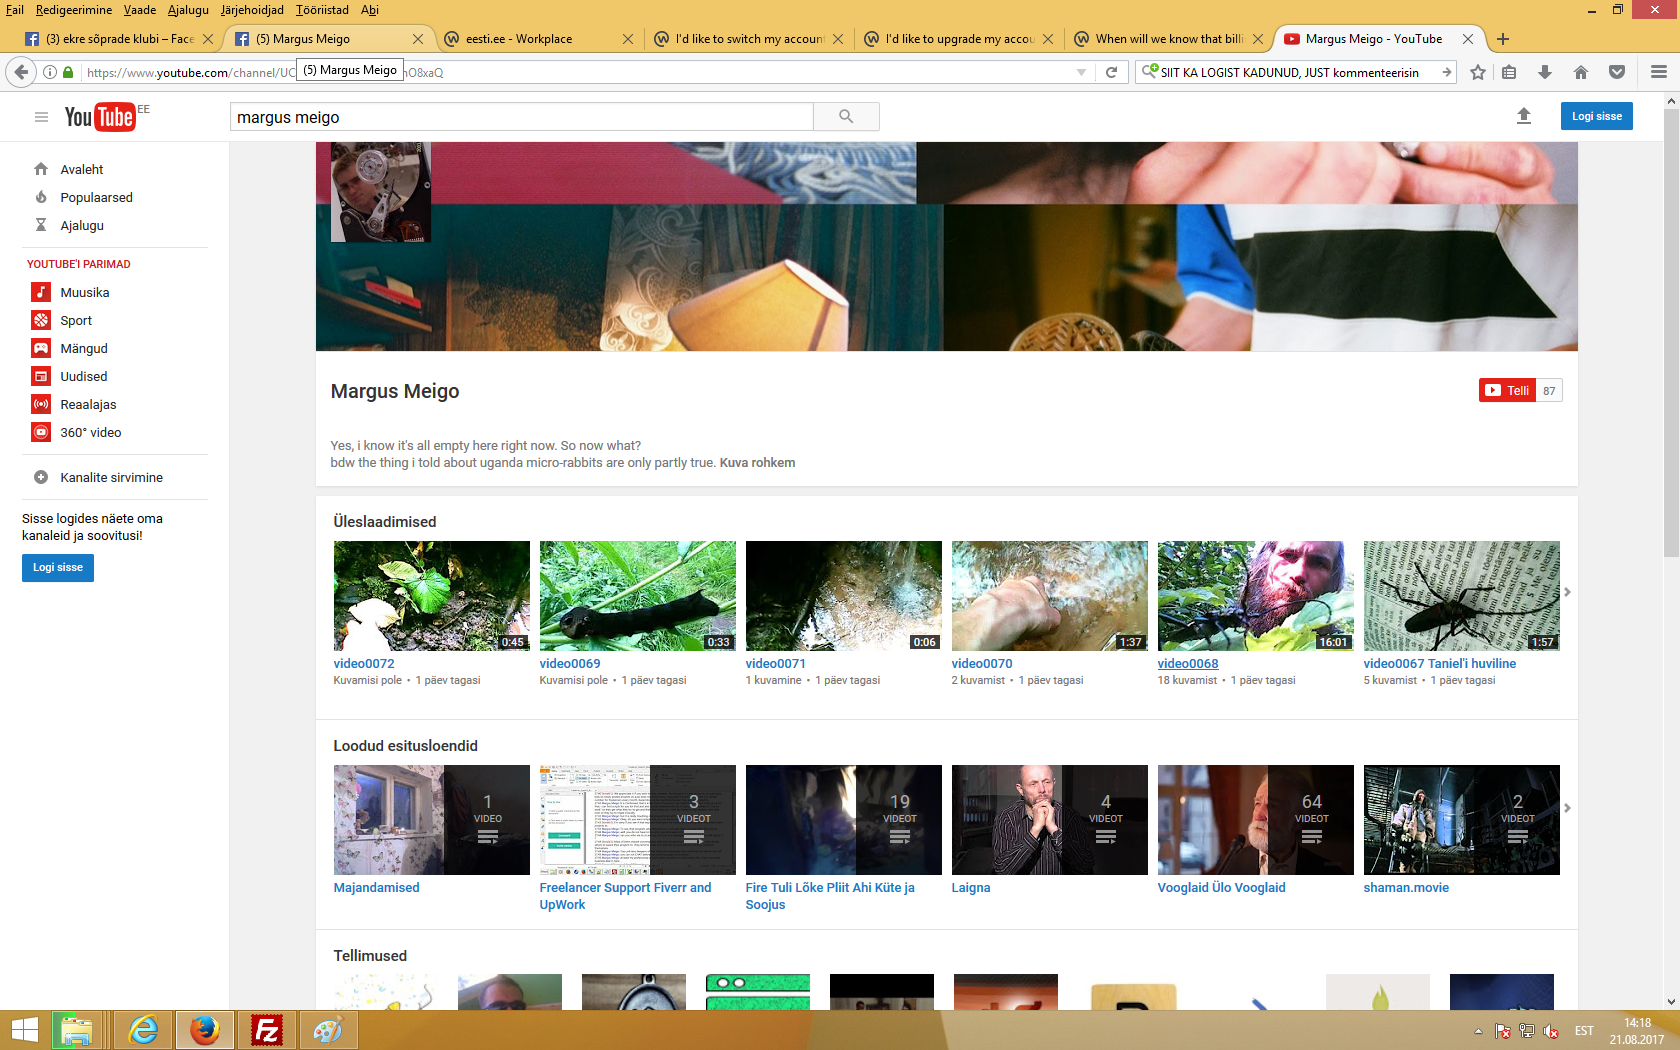This screenshot has height=1050, width=1680.
Task: Open the Uudised news channel
Action: [70, 376]
